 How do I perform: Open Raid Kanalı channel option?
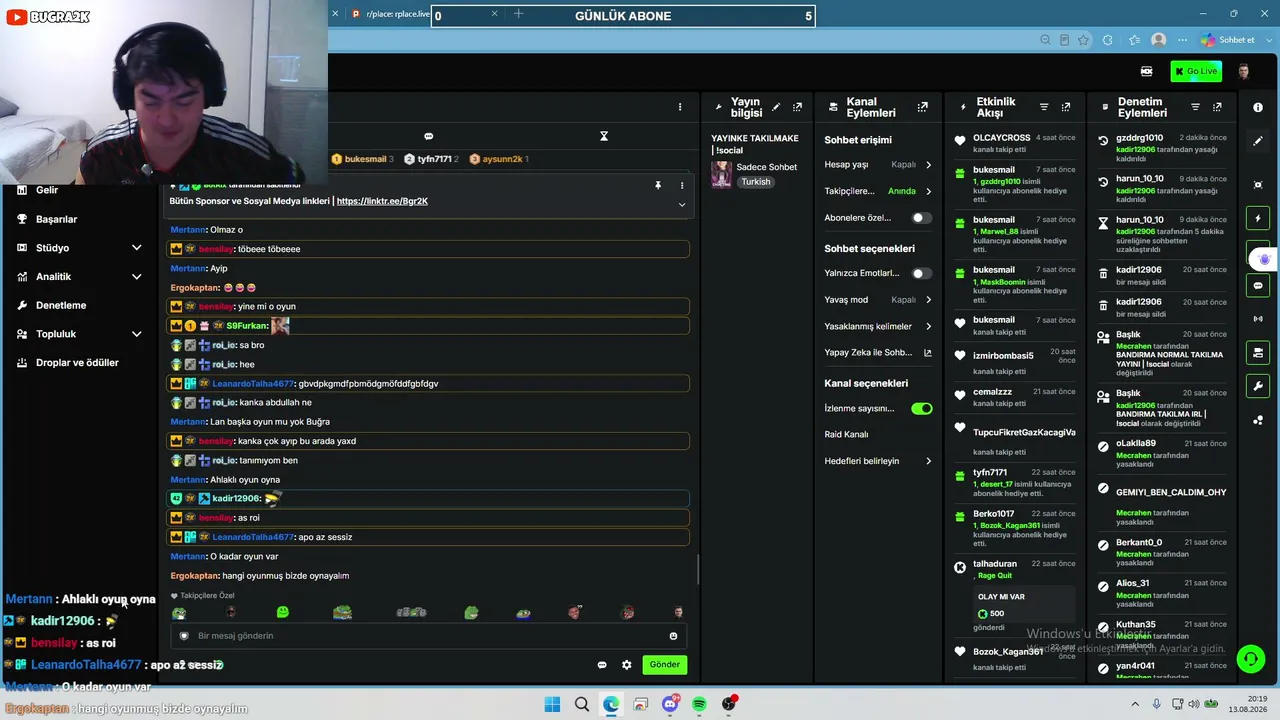[x=846, y=434]
